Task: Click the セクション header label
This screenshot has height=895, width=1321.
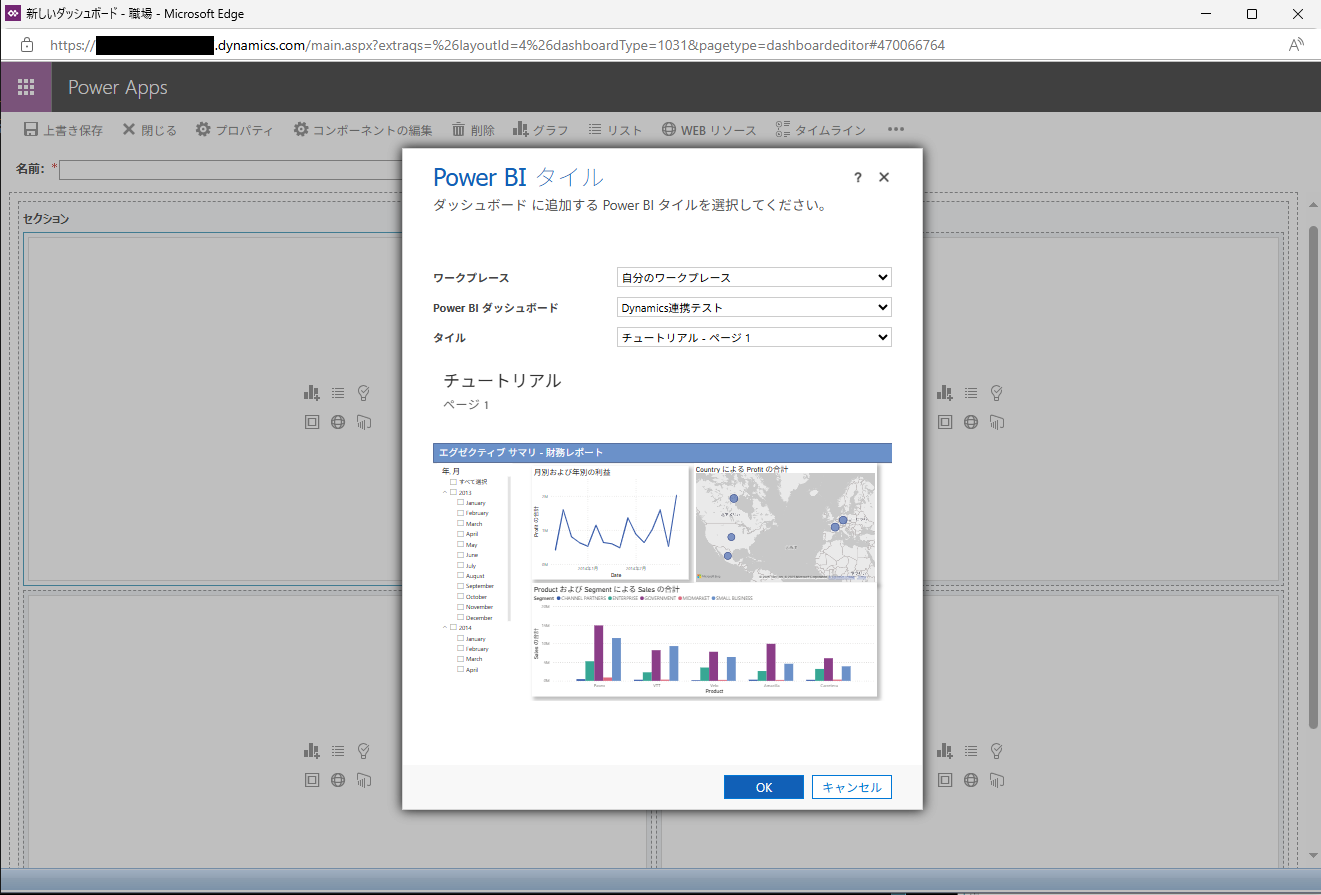Action: pyautogui.click(x=46, y=218)
